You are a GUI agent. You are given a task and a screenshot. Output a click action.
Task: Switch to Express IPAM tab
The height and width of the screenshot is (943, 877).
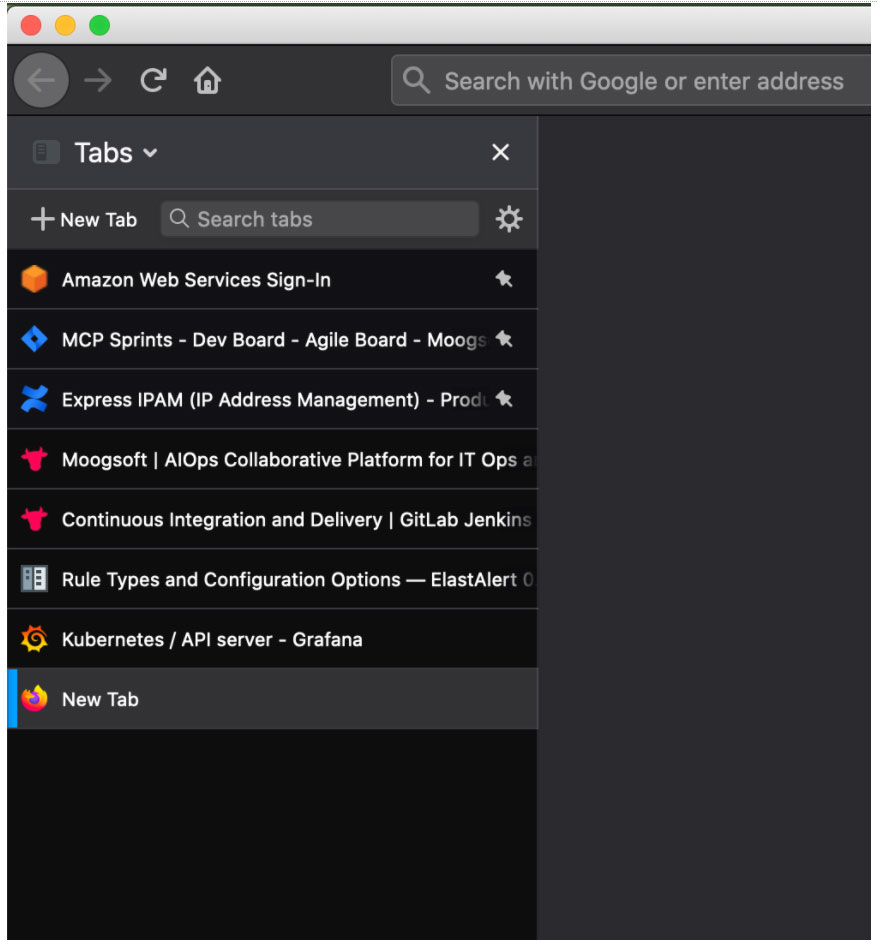tap(272, 399)
